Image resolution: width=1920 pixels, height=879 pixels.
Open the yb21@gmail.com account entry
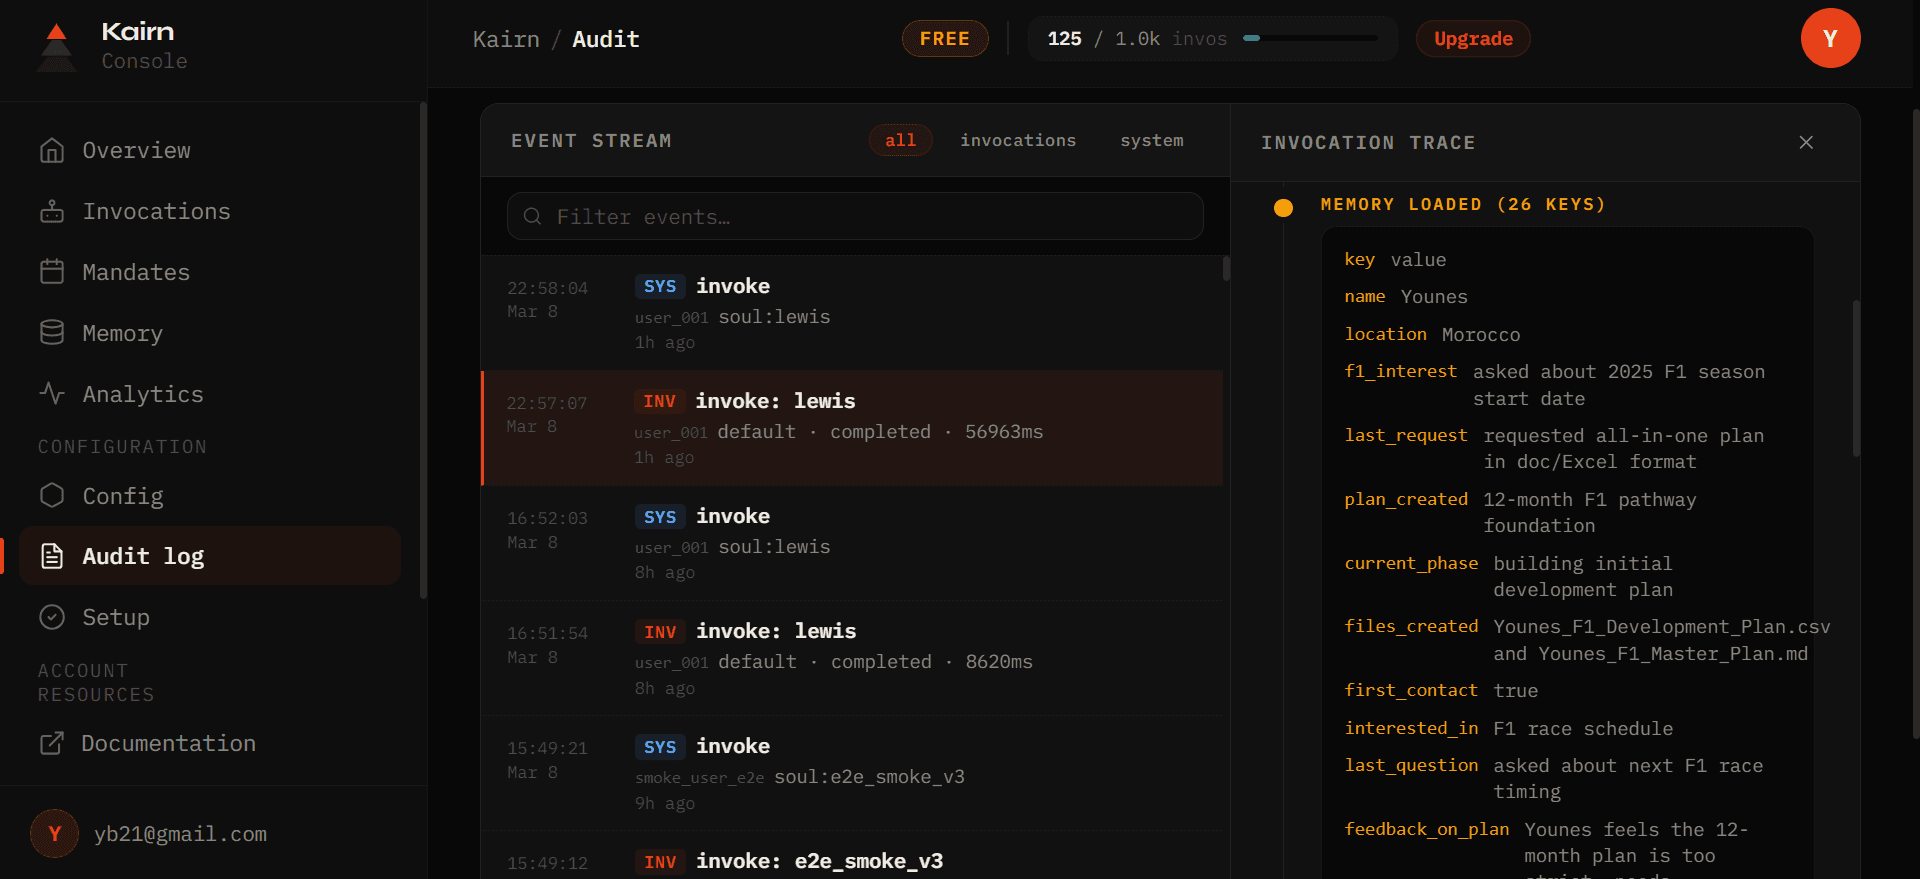180,834
